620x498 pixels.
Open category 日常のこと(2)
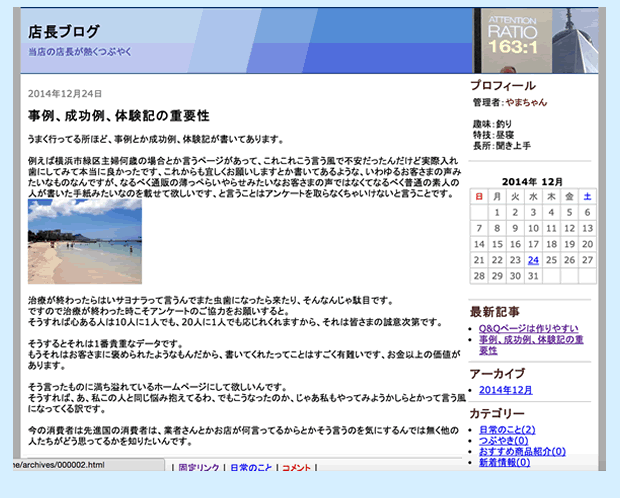[x=507, y=430]
